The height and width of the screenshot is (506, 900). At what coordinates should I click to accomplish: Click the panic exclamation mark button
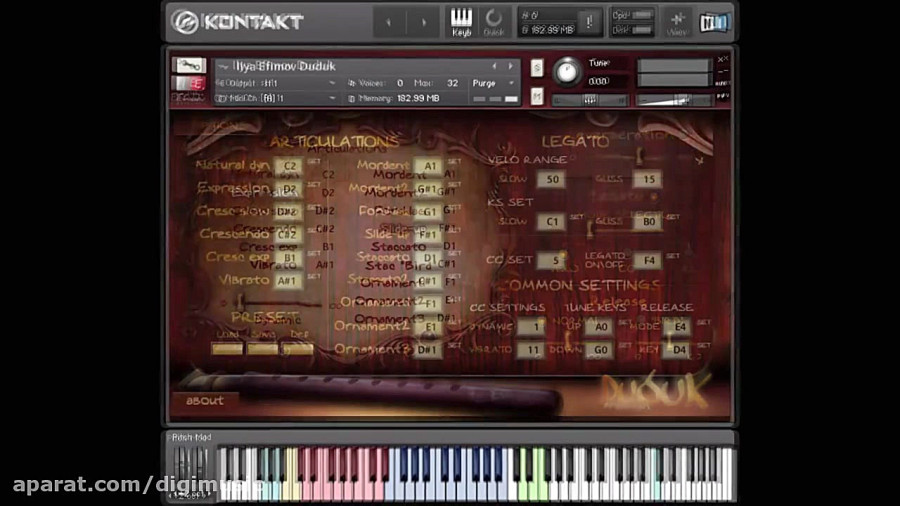pyautogui.click(x=589, y=22)
